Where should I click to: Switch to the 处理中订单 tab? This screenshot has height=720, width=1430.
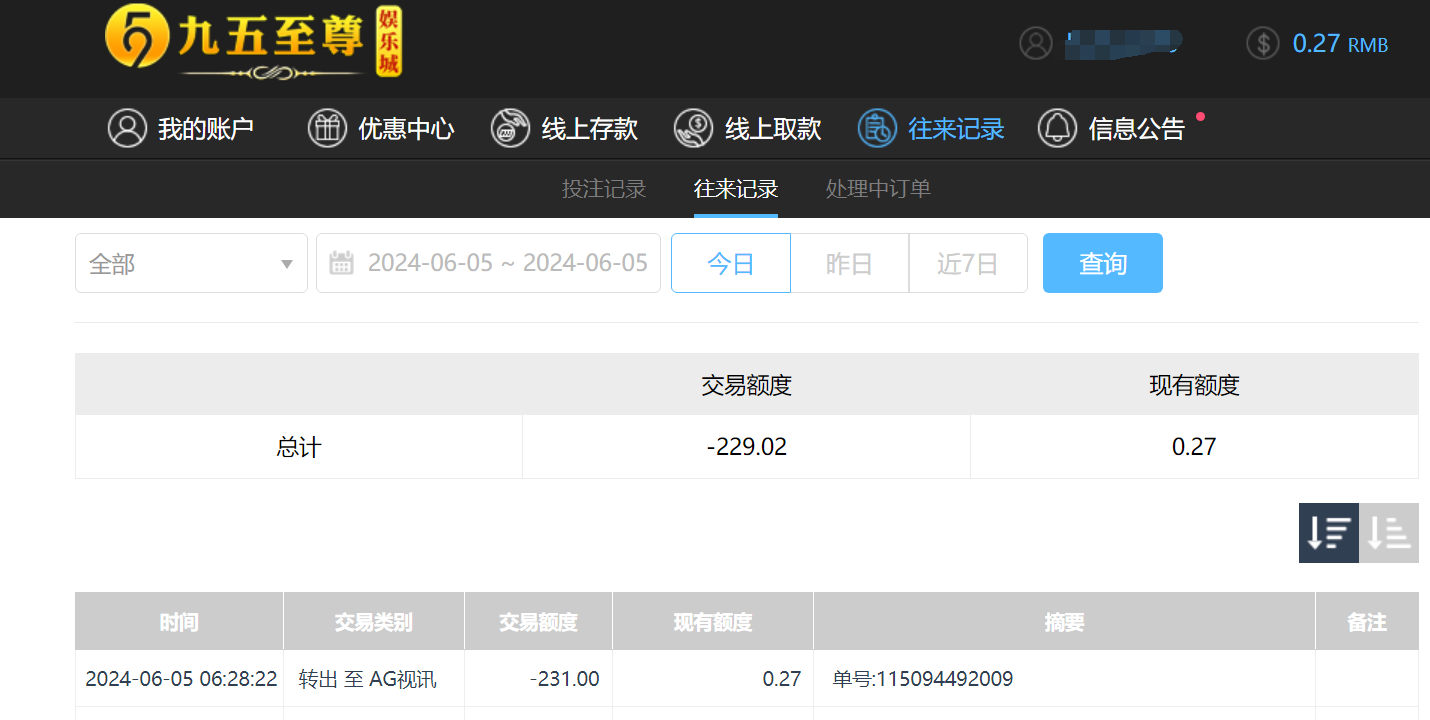pyautogui.click(x=877, y=188)
